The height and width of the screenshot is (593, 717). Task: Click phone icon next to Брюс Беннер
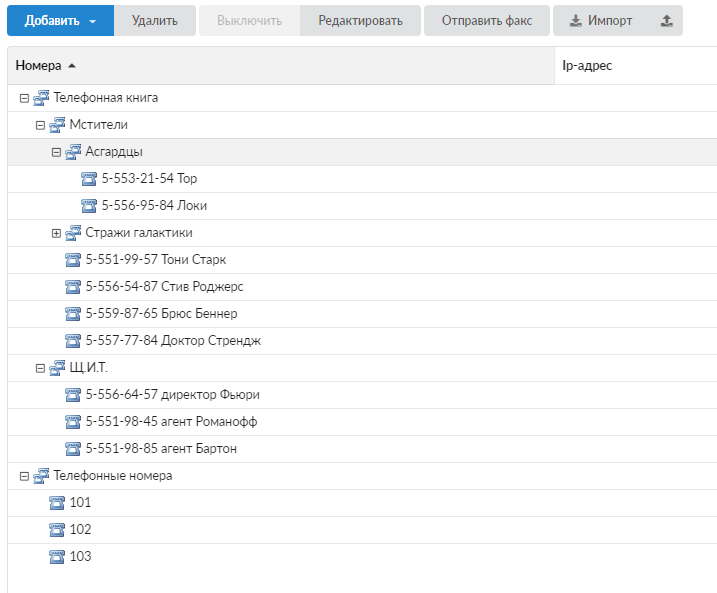(73, 314)
